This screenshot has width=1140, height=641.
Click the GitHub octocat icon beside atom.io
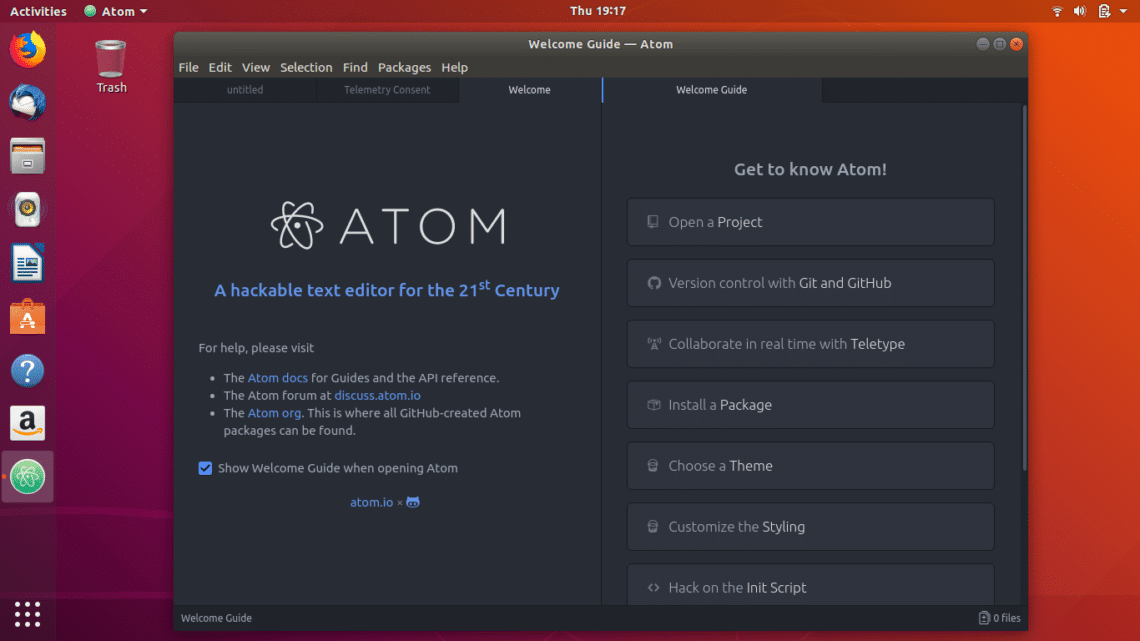tap(413, 502)
